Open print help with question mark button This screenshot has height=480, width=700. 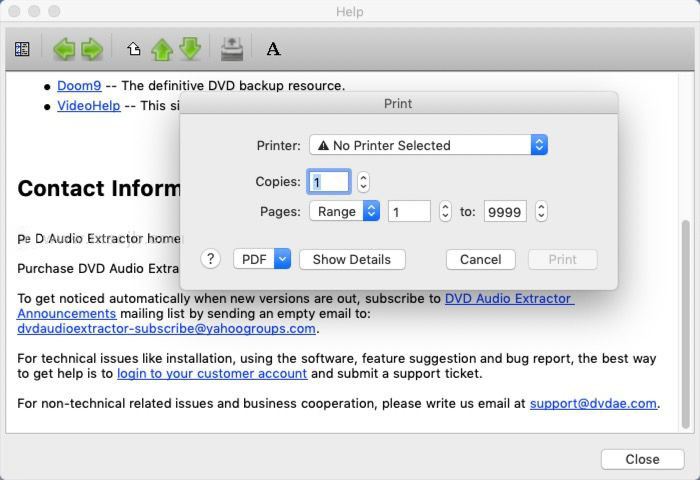tap(210, 259)
